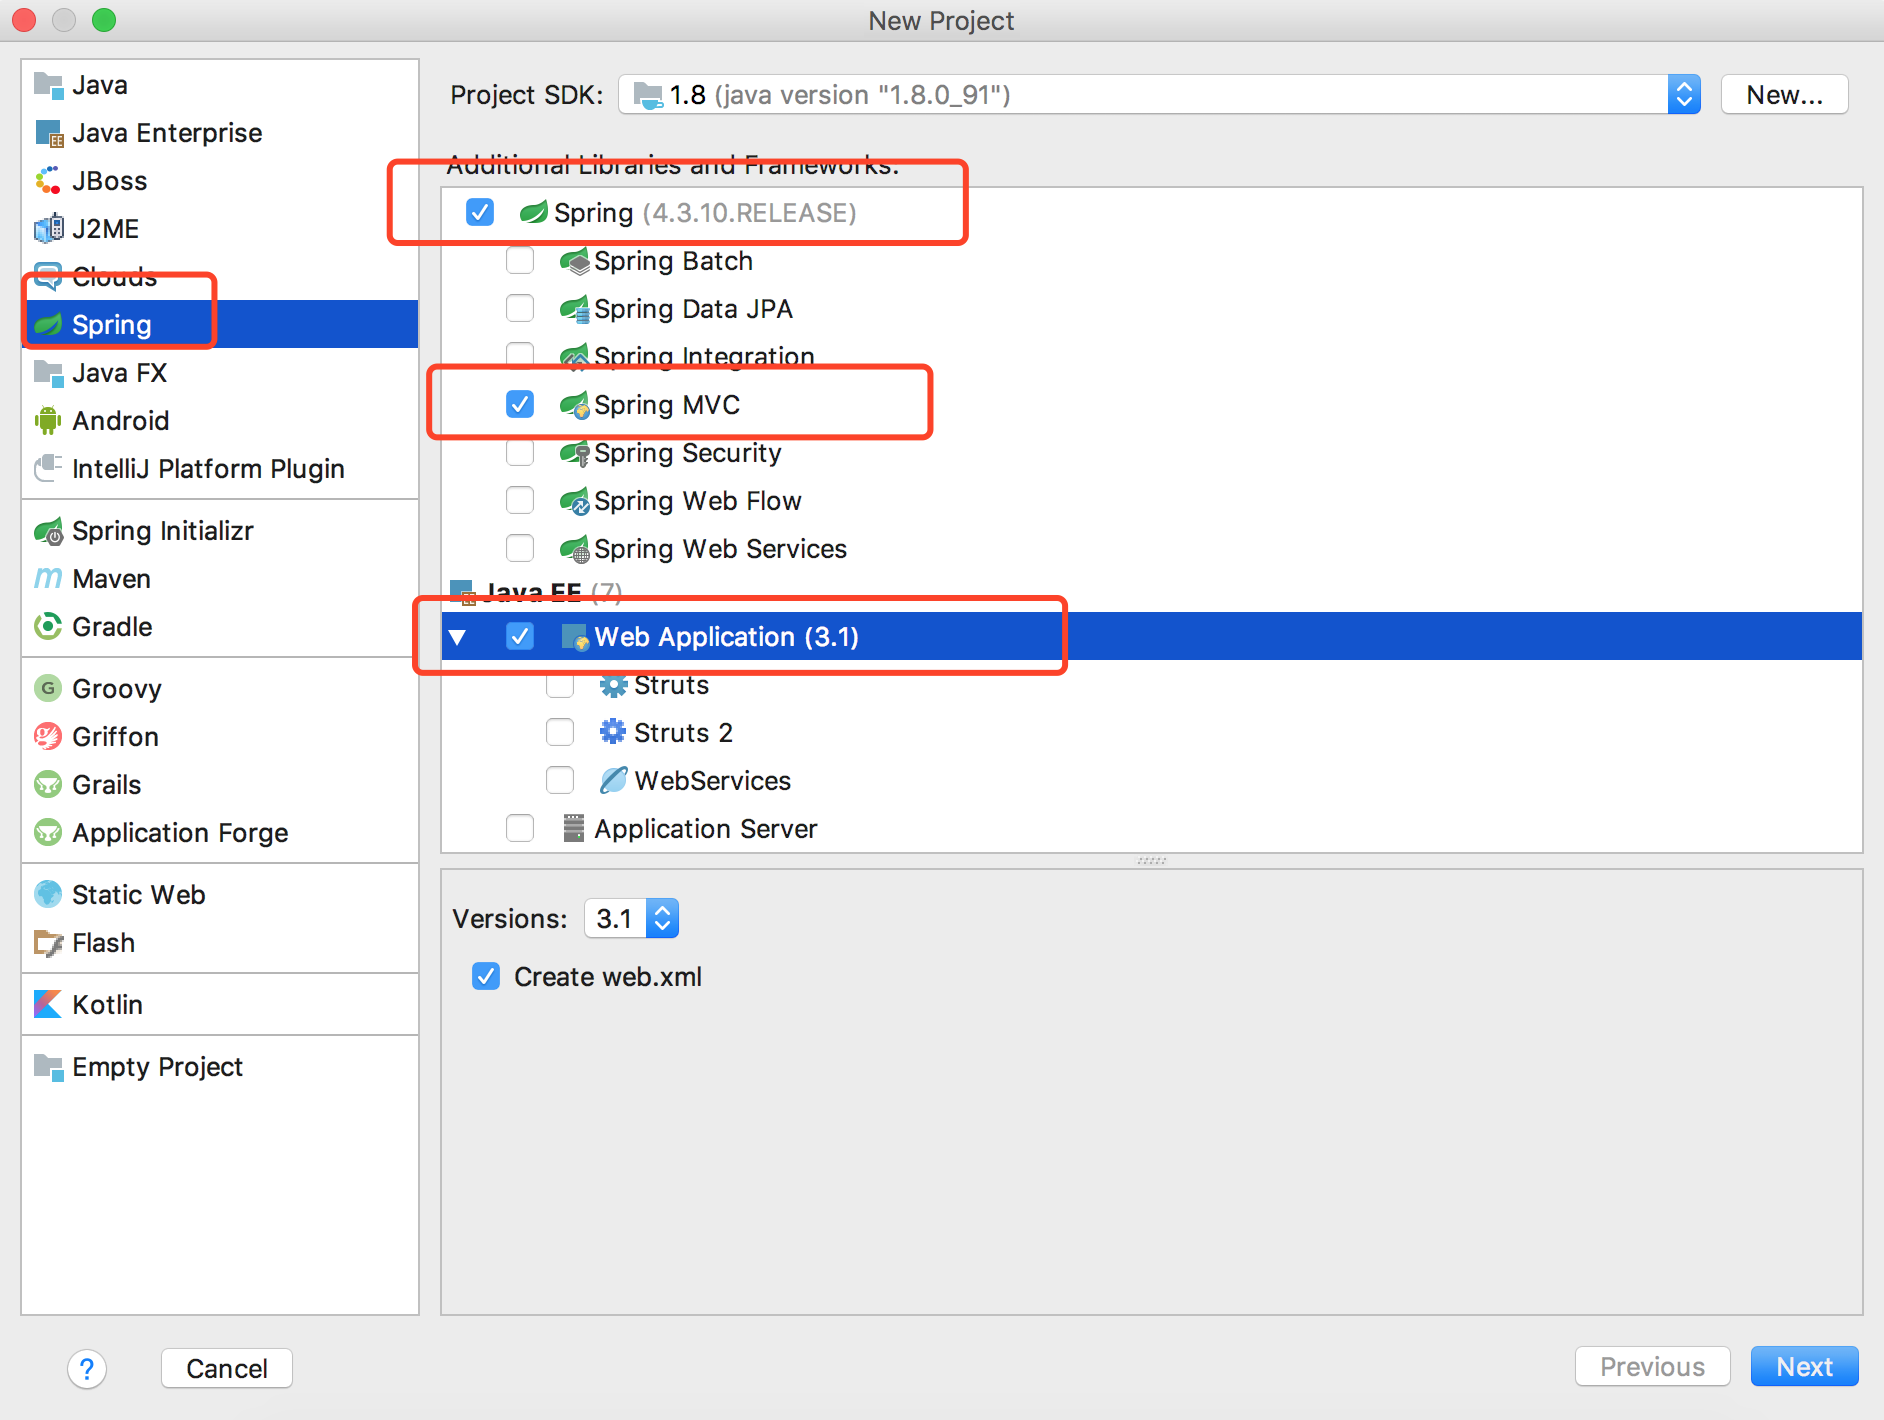Viewport: 1884px width, 1420px height.
Task: Enable the Spring Data JPA checkbox
Action: click(520, 309)
